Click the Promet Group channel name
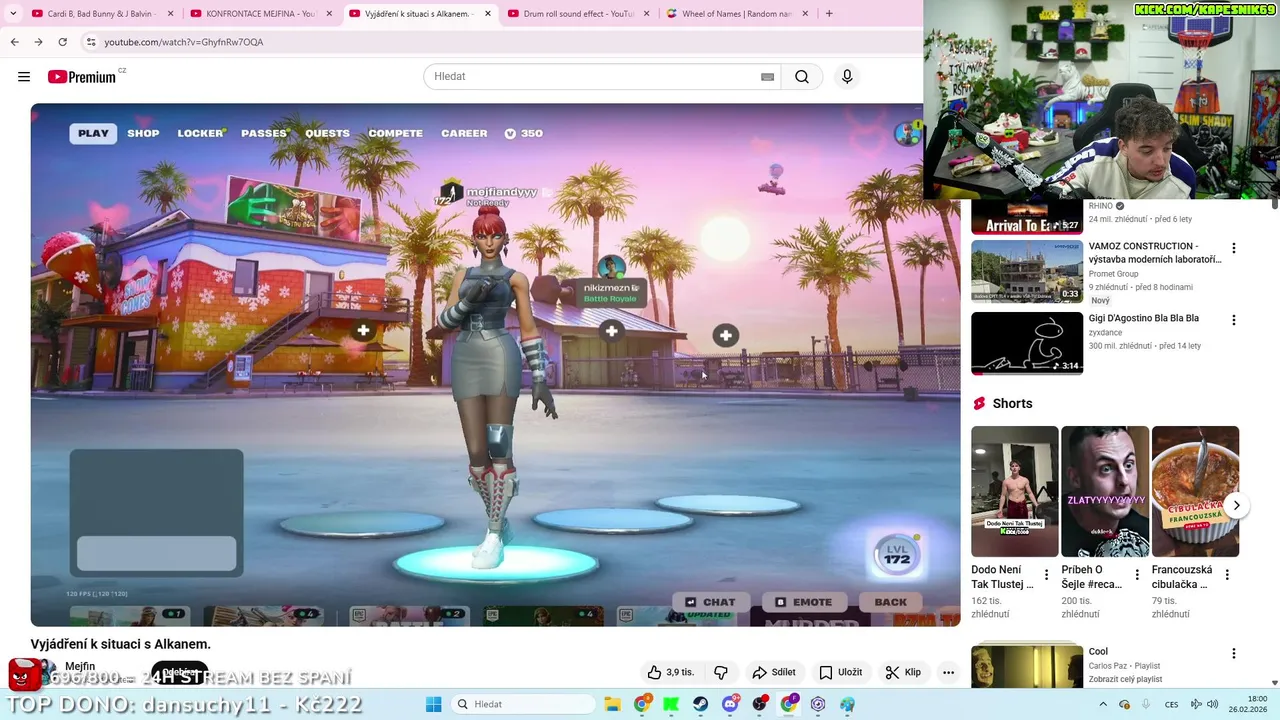1280x720 pixels. 1113,274
